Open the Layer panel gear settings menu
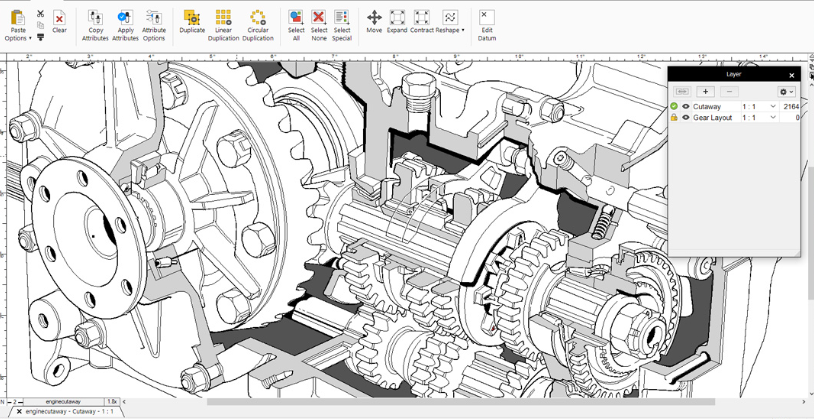The width and height of the screenshot is (814, 419). (x=786, y=91)
